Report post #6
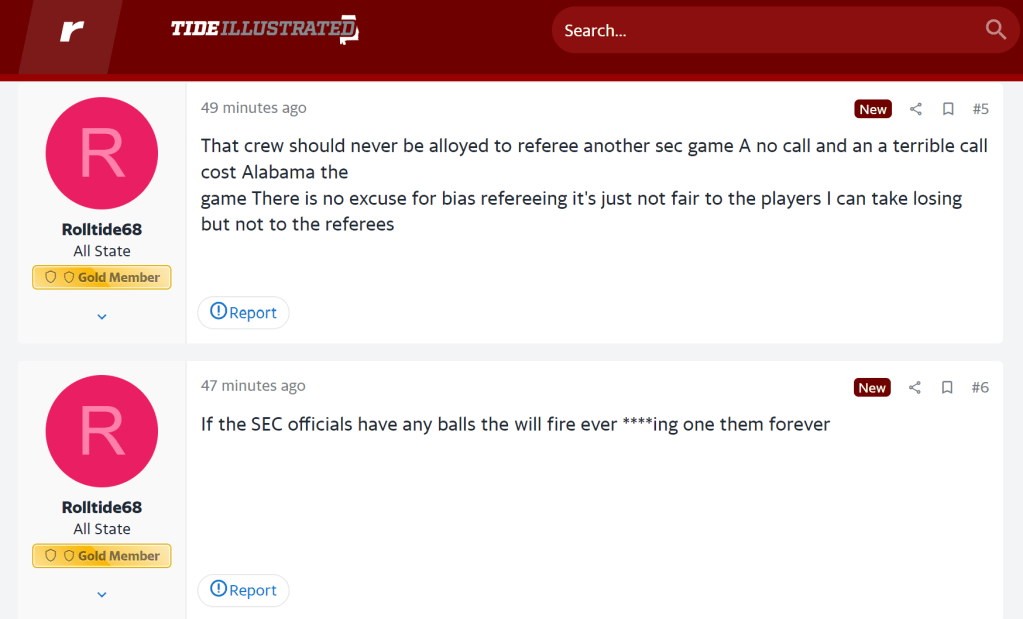 [x=243, y=590]
